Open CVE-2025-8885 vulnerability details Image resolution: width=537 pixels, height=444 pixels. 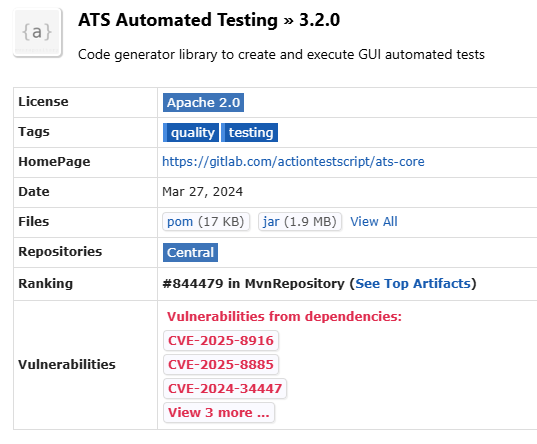pos(221,365)
